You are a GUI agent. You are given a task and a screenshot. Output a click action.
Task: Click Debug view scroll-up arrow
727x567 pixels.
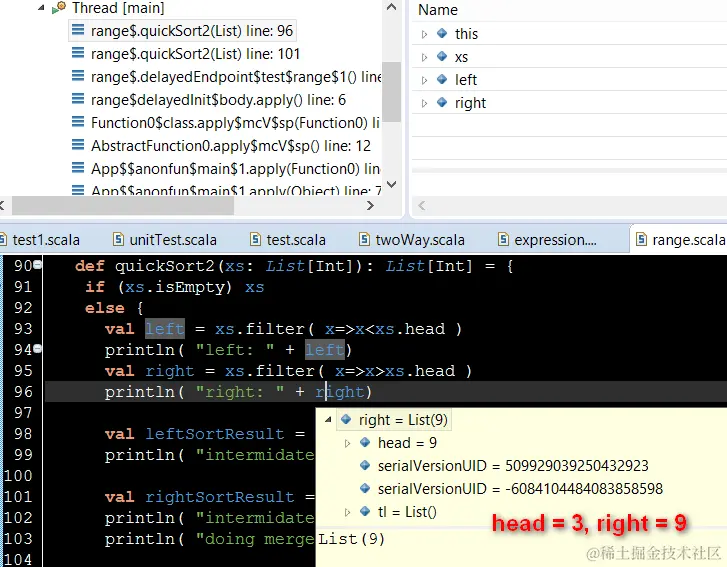(391, 7)
